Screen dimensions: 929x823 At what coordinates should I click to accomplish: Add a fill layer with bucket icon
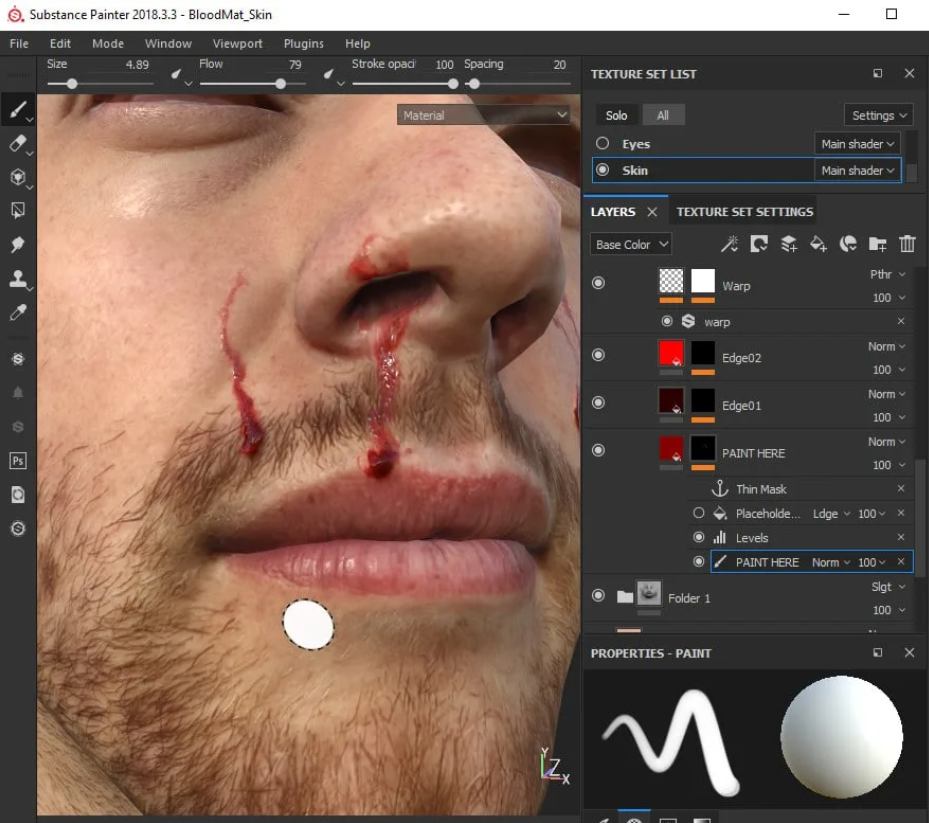(x=818, y=244)
